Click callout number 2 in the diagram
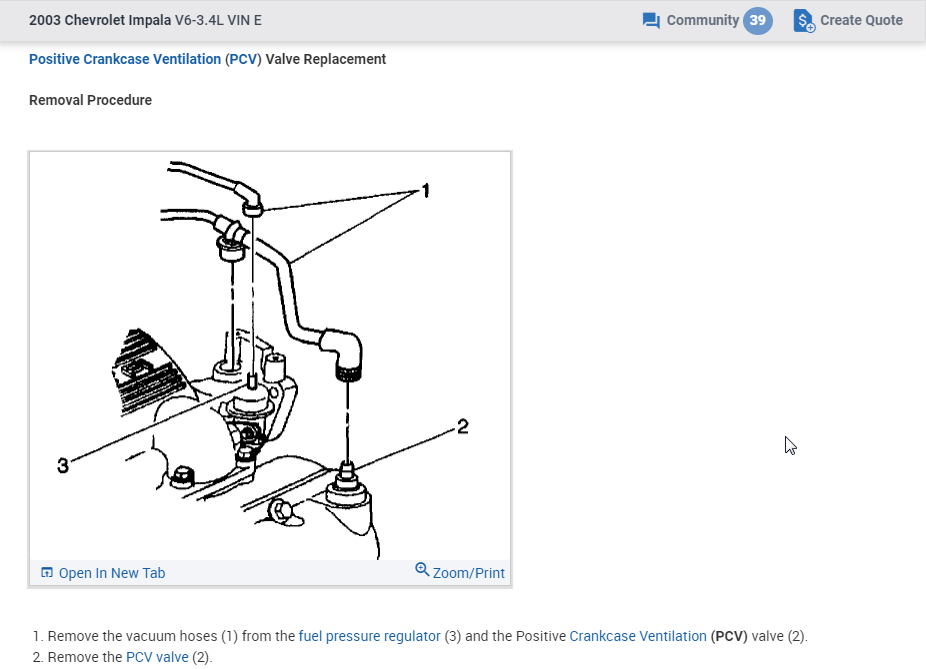Image resolution: width=926 pixels, height=669 pixels. coord(463,426)
